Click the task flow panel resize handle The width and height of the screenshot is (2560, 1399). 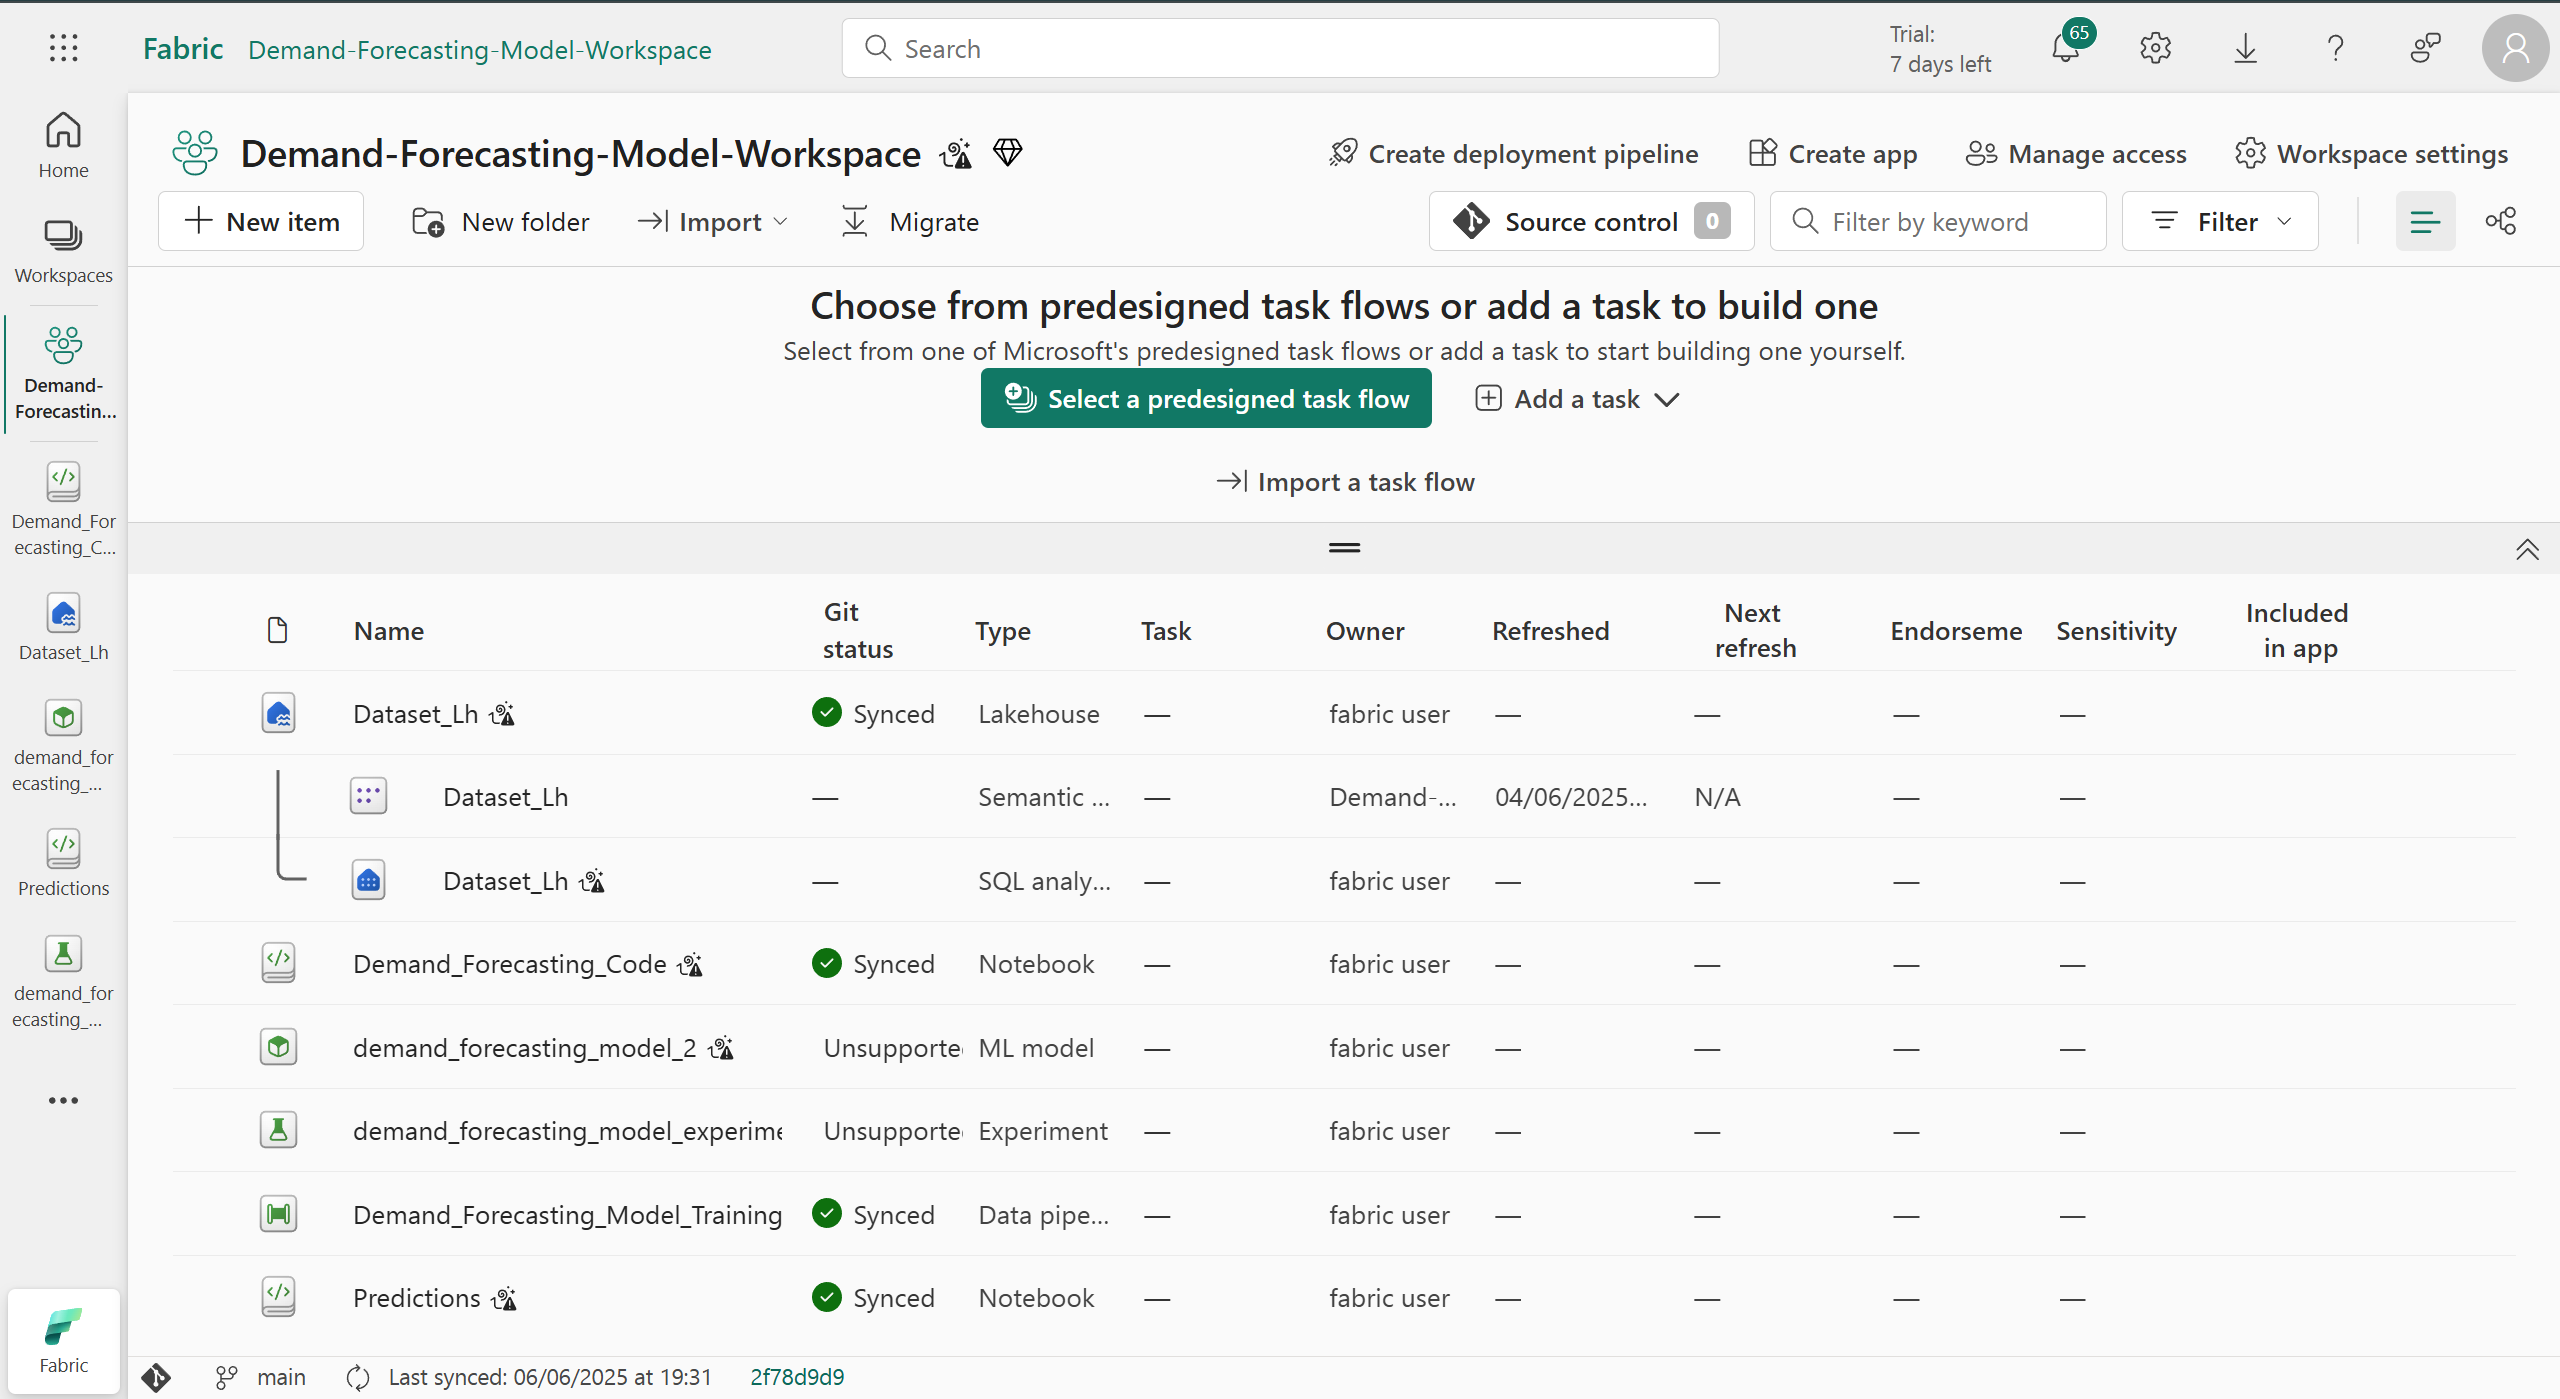click(1344, 547)
